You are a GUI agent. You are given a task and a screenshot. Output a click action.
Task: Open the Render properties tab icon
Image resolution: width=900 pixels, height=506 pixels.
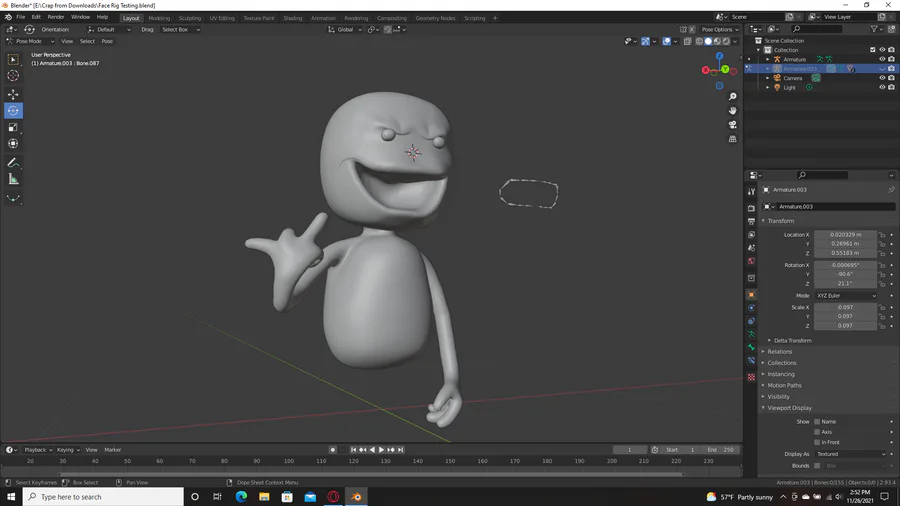751,208
